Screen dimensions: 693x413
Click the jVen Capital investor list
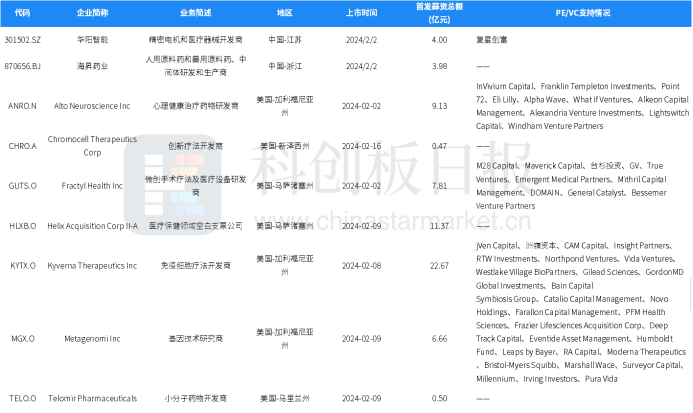click(x=580, y=266)
